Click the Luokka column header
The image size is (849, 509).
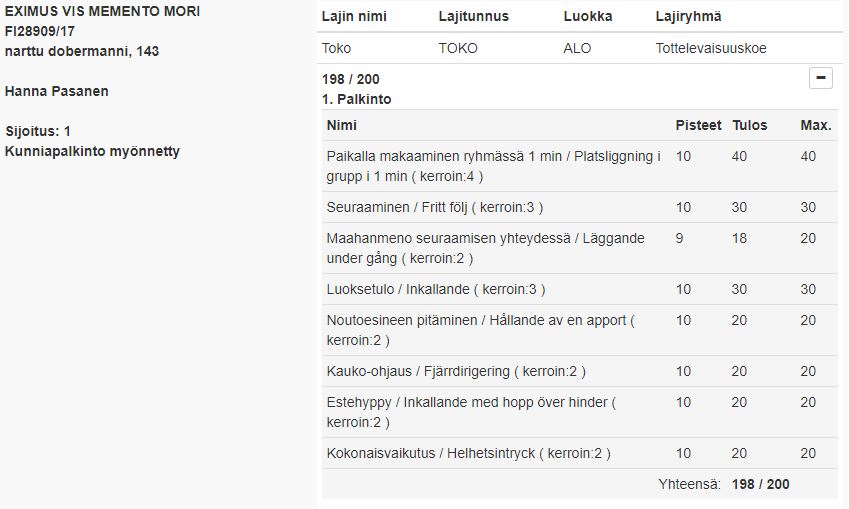[587, 16]
